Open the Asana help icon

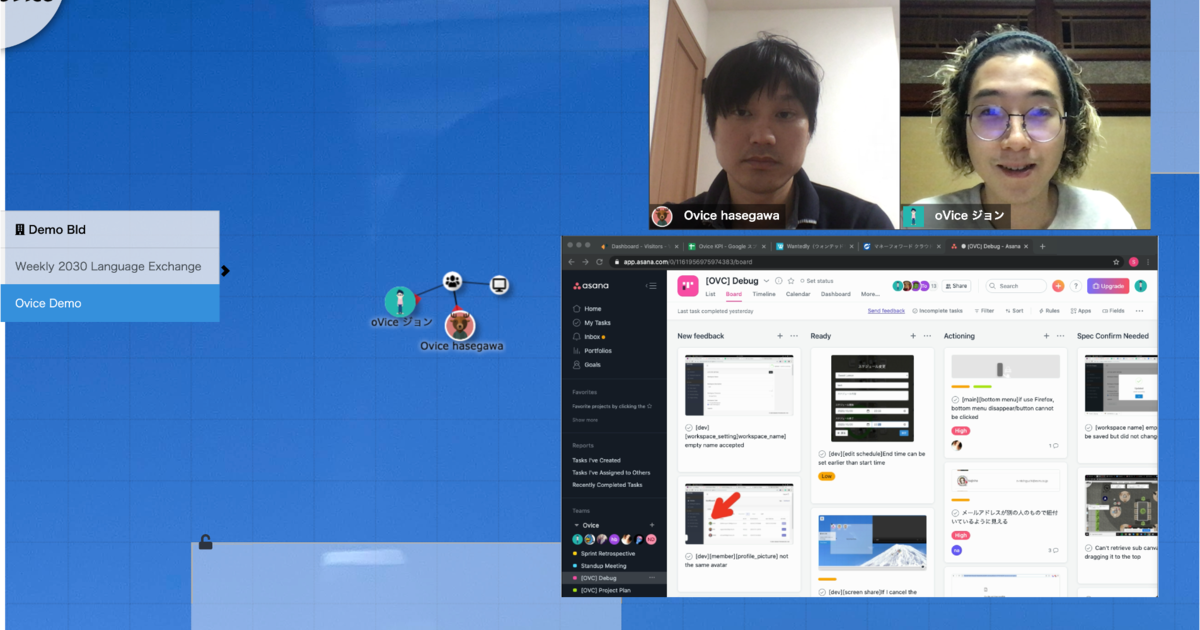point(1076,286)
